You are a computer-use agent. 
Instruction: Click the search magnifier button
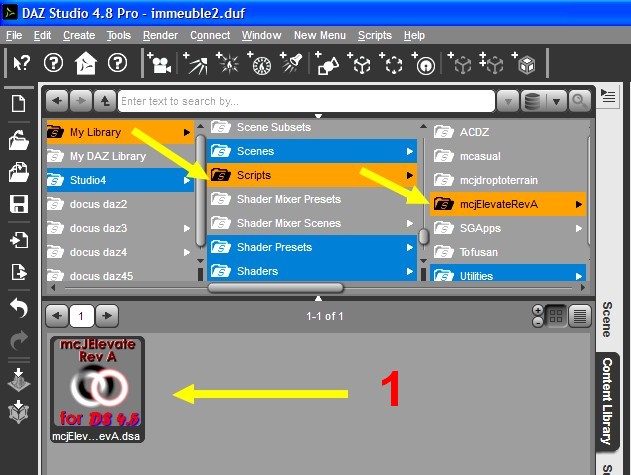click(579, 101)
